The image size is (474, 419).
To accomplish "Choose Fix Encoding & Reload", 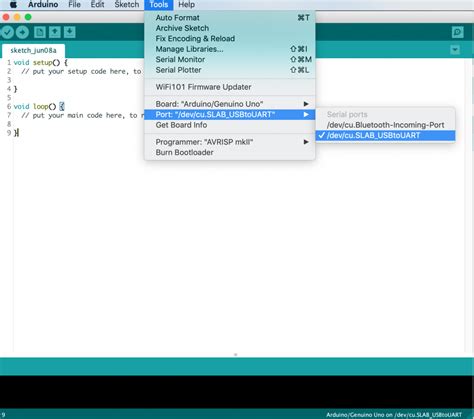I will pos(230,39).
